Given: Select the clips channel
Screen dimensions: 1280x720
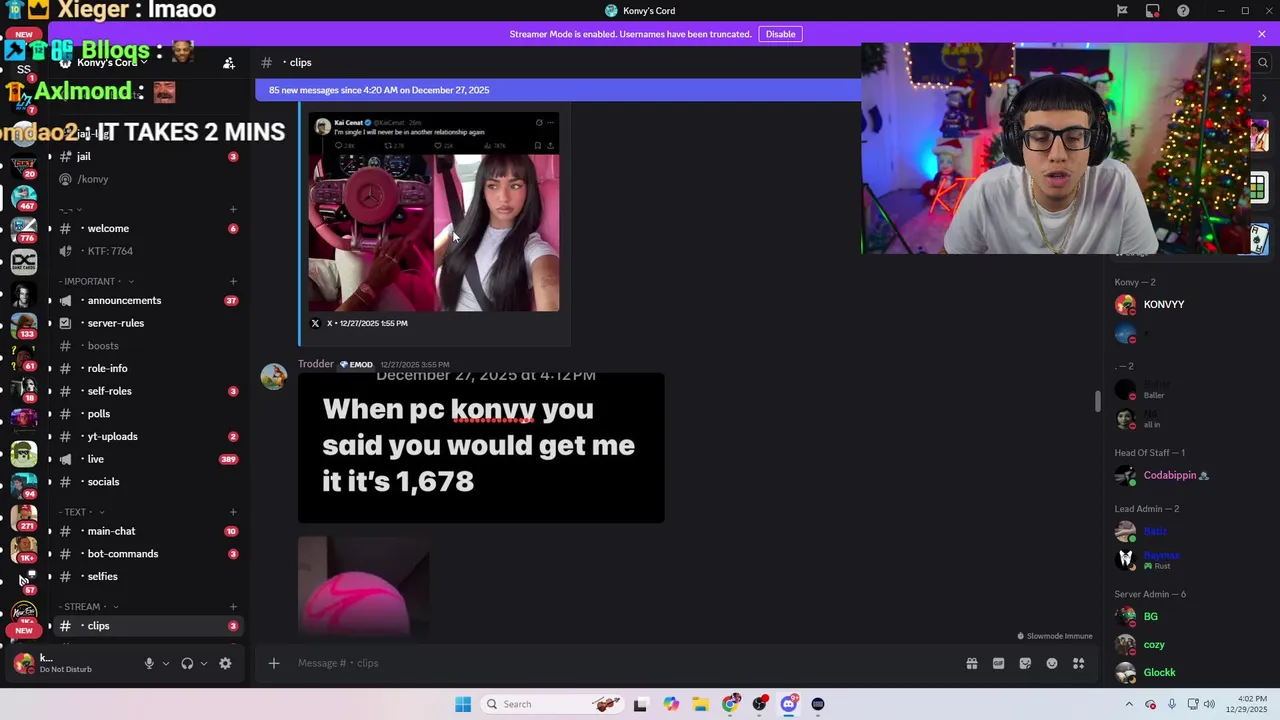Looking at the screenshot, I should (148, 626).
